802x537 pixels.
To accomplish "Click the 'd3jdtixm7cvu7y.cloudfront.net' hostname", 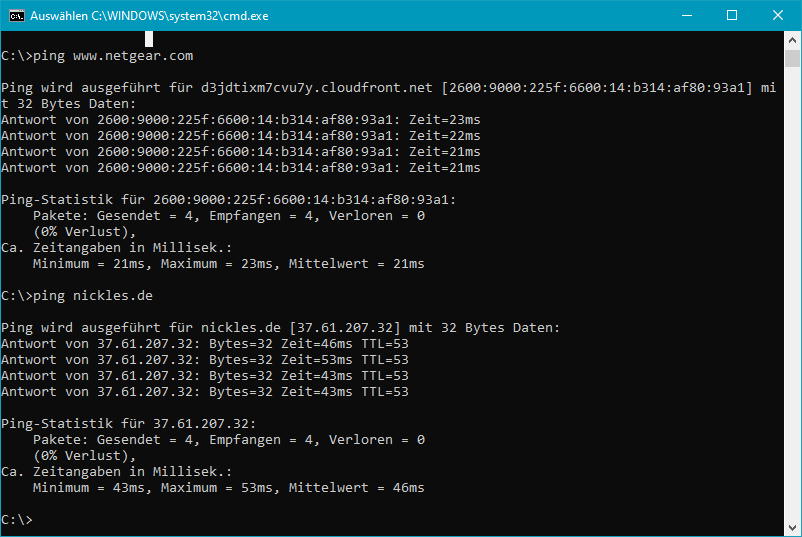I will pos(317,87).
